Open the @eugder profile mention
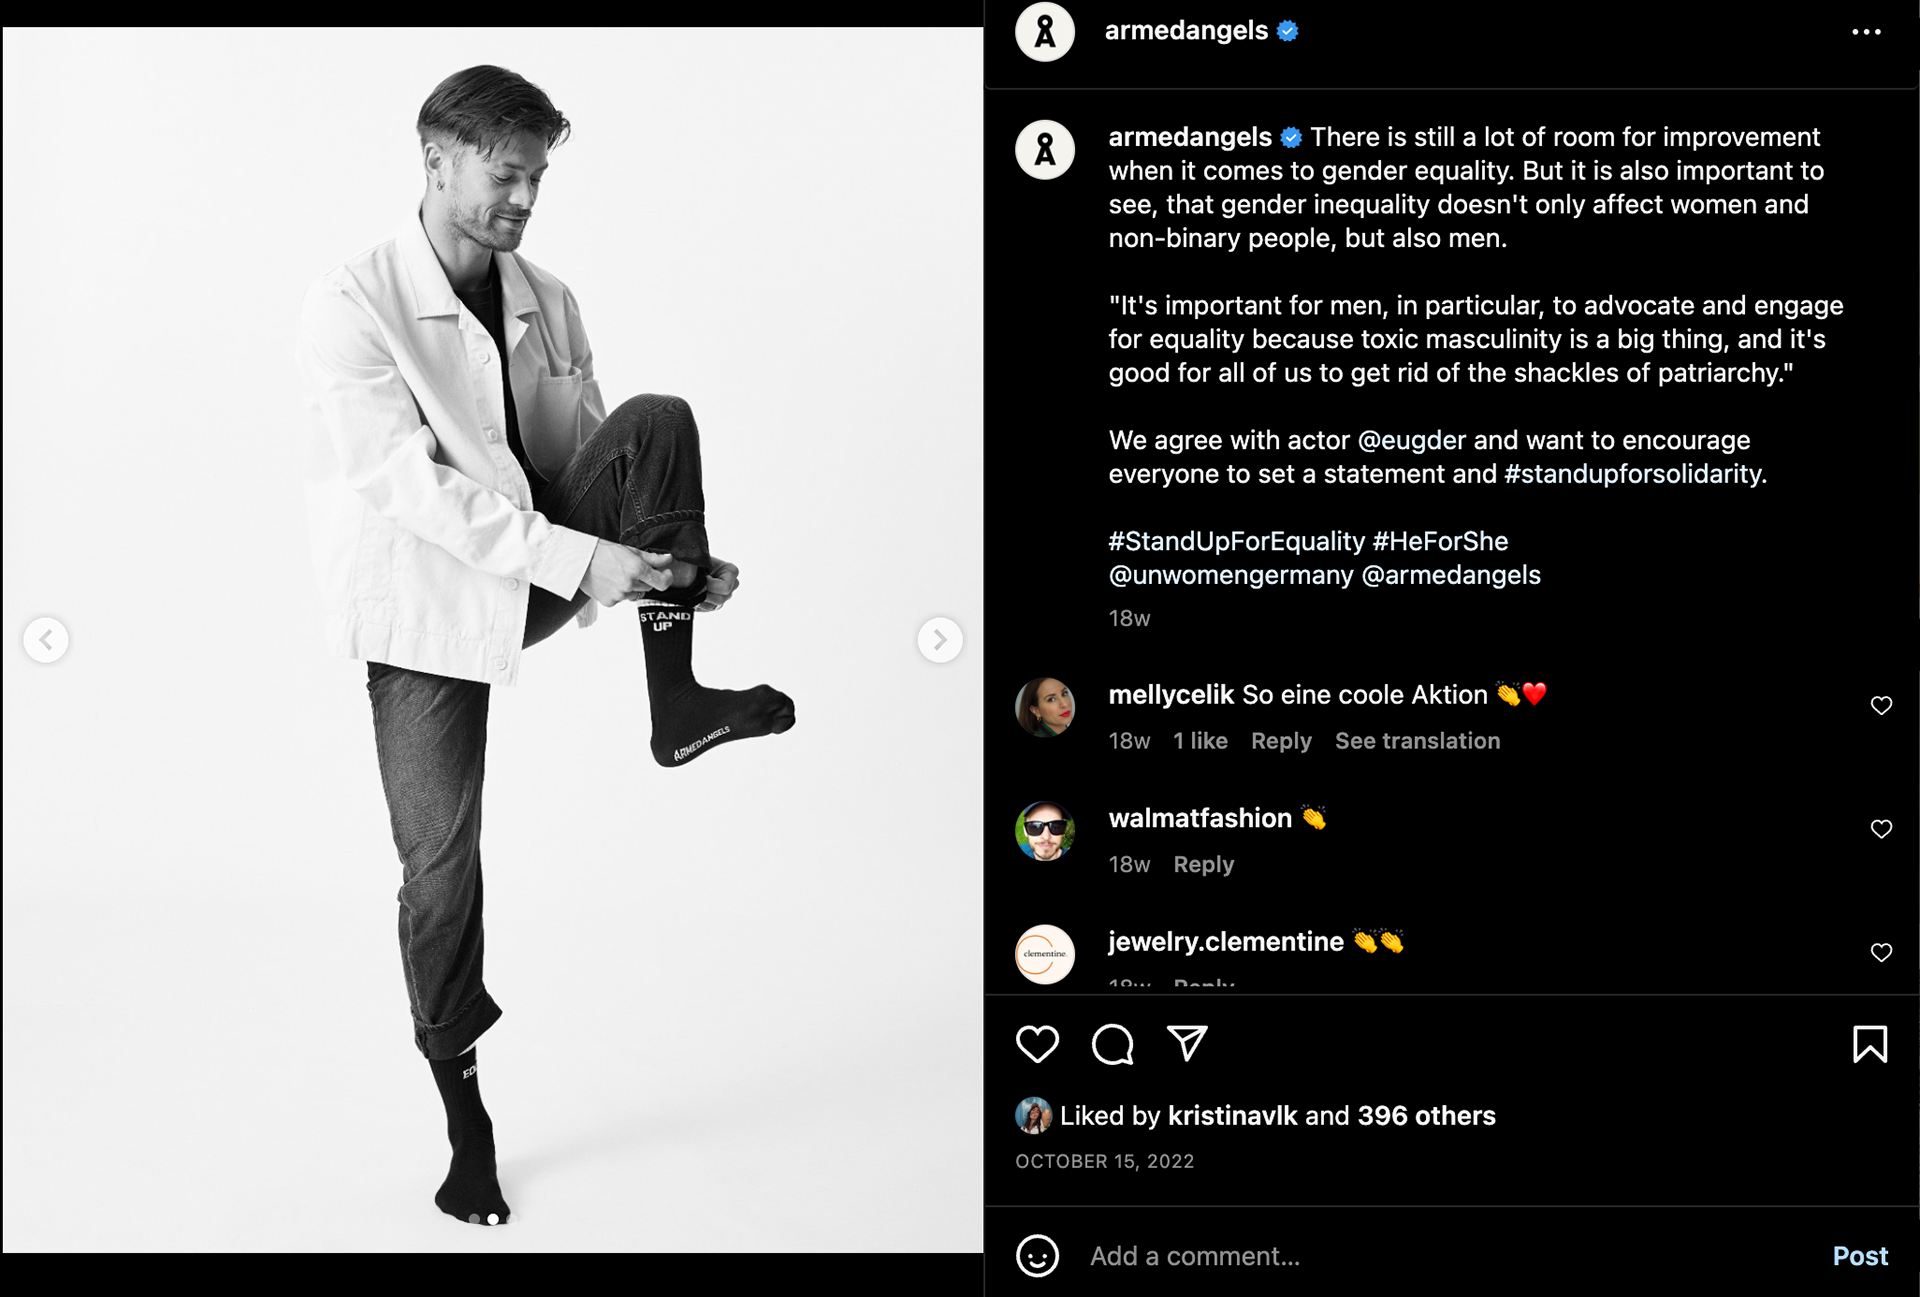This screenshot has width=1920, height=1297. click(x=1411, y=440)
